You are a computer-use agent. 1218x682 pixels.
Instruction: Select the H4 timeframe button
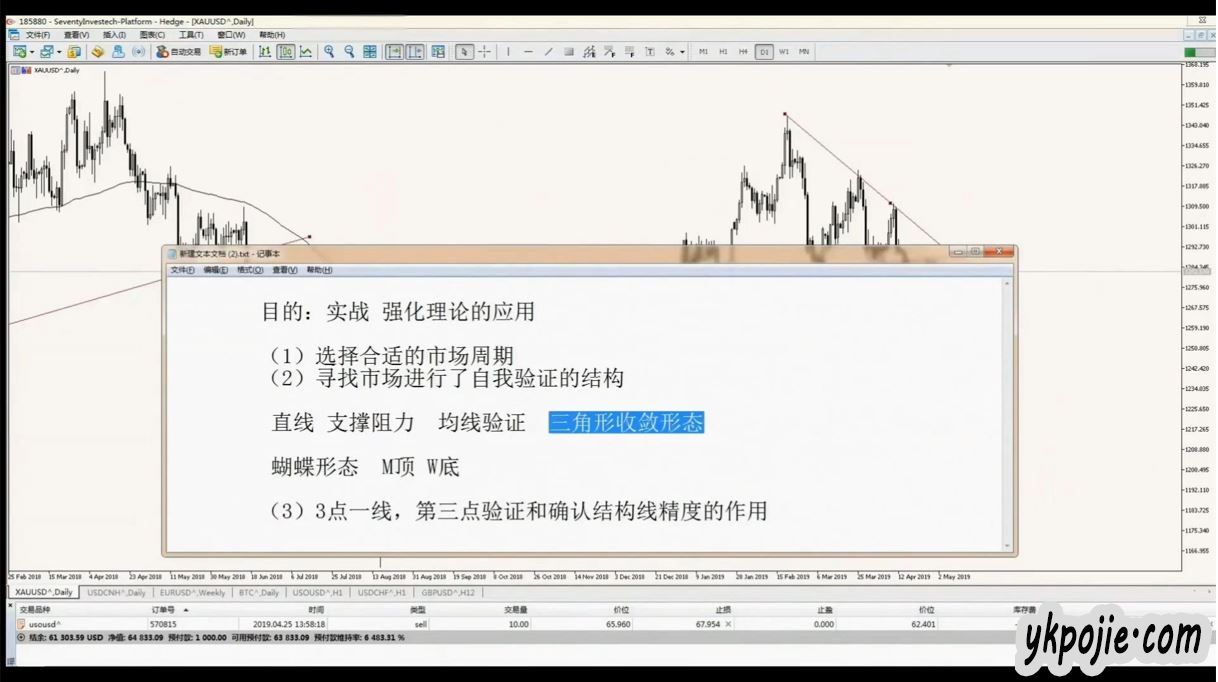743,52
